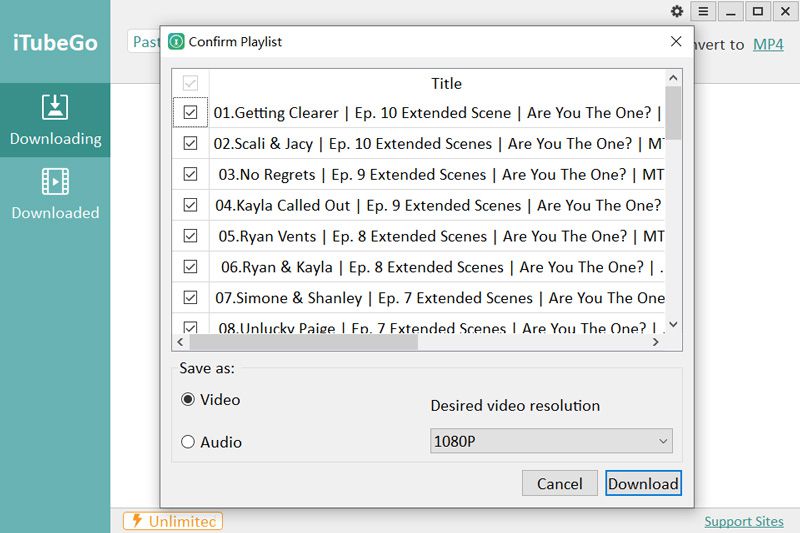
Task: Click the Unlimited upgrade button
Action: click(173, 521)
